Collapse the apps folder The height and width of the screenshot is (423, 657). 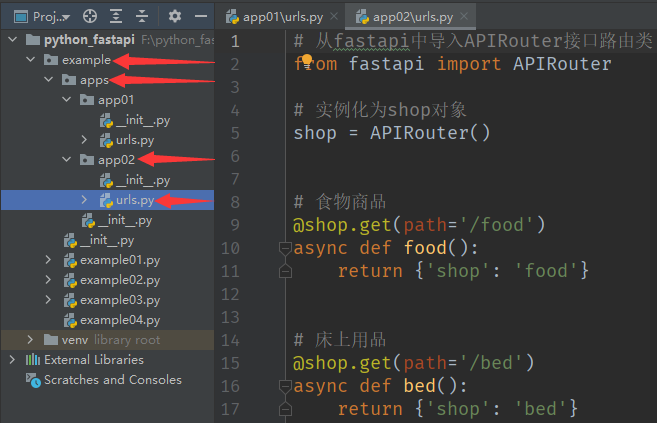[49, 80]
